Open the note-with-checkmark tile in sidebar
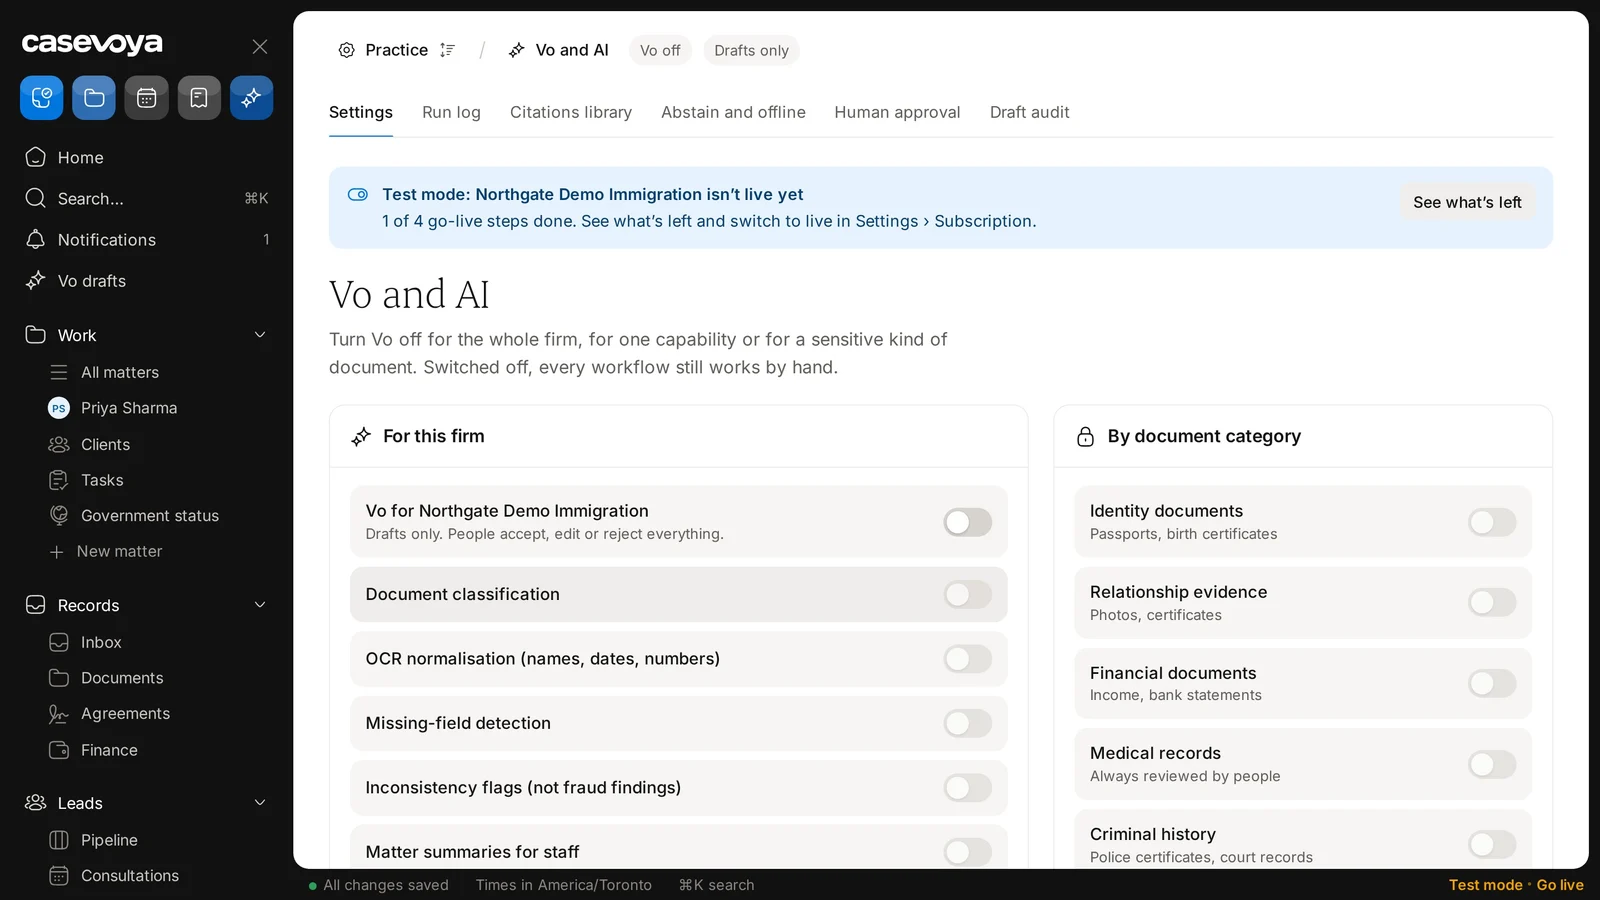 [42, 98]
